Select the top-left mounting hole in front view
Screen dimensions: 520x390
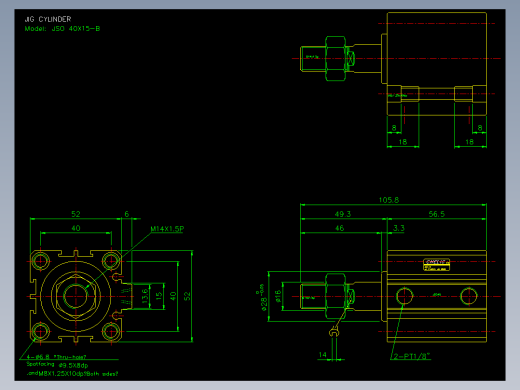click(40, 261)
